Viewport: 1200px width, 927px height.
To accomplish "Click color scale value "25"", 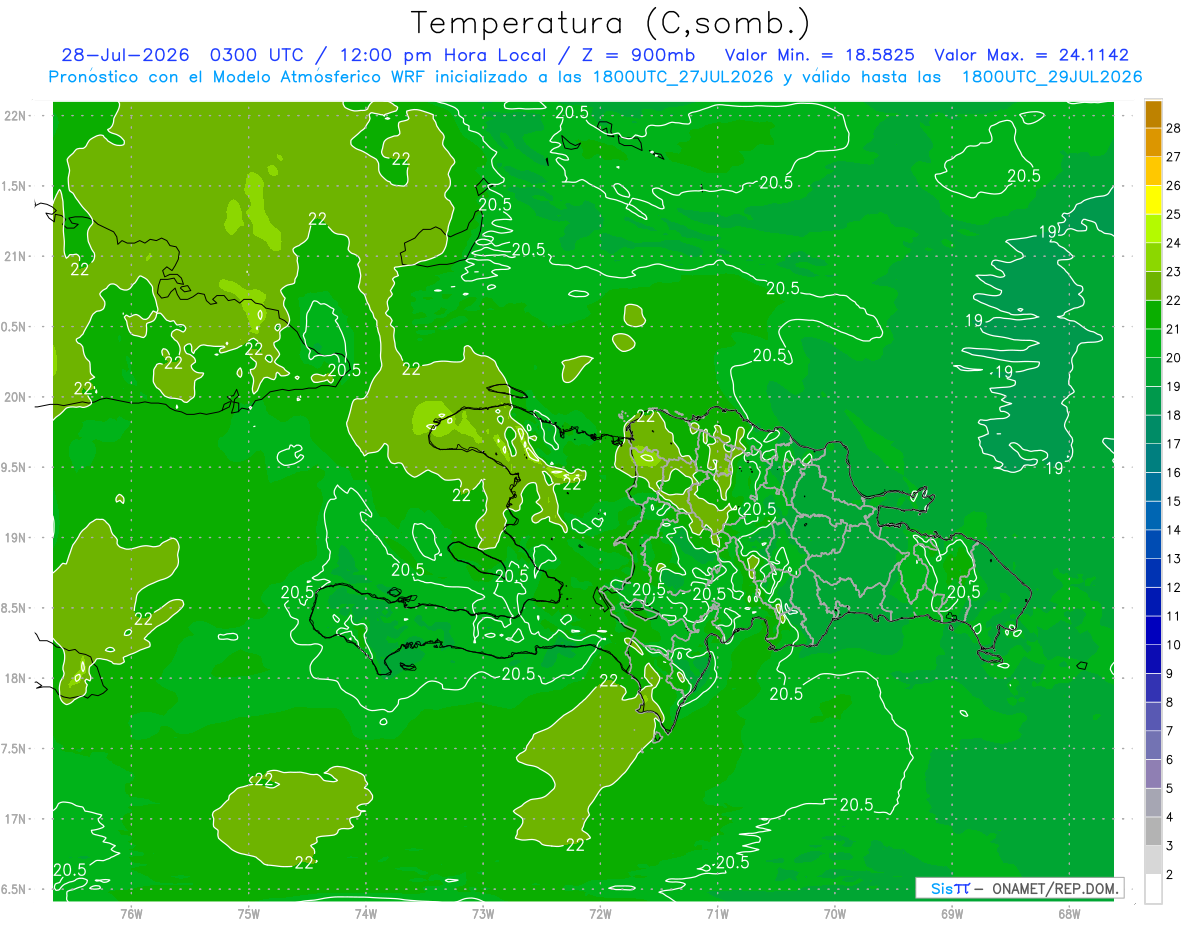I will [x=1174, y=214].
